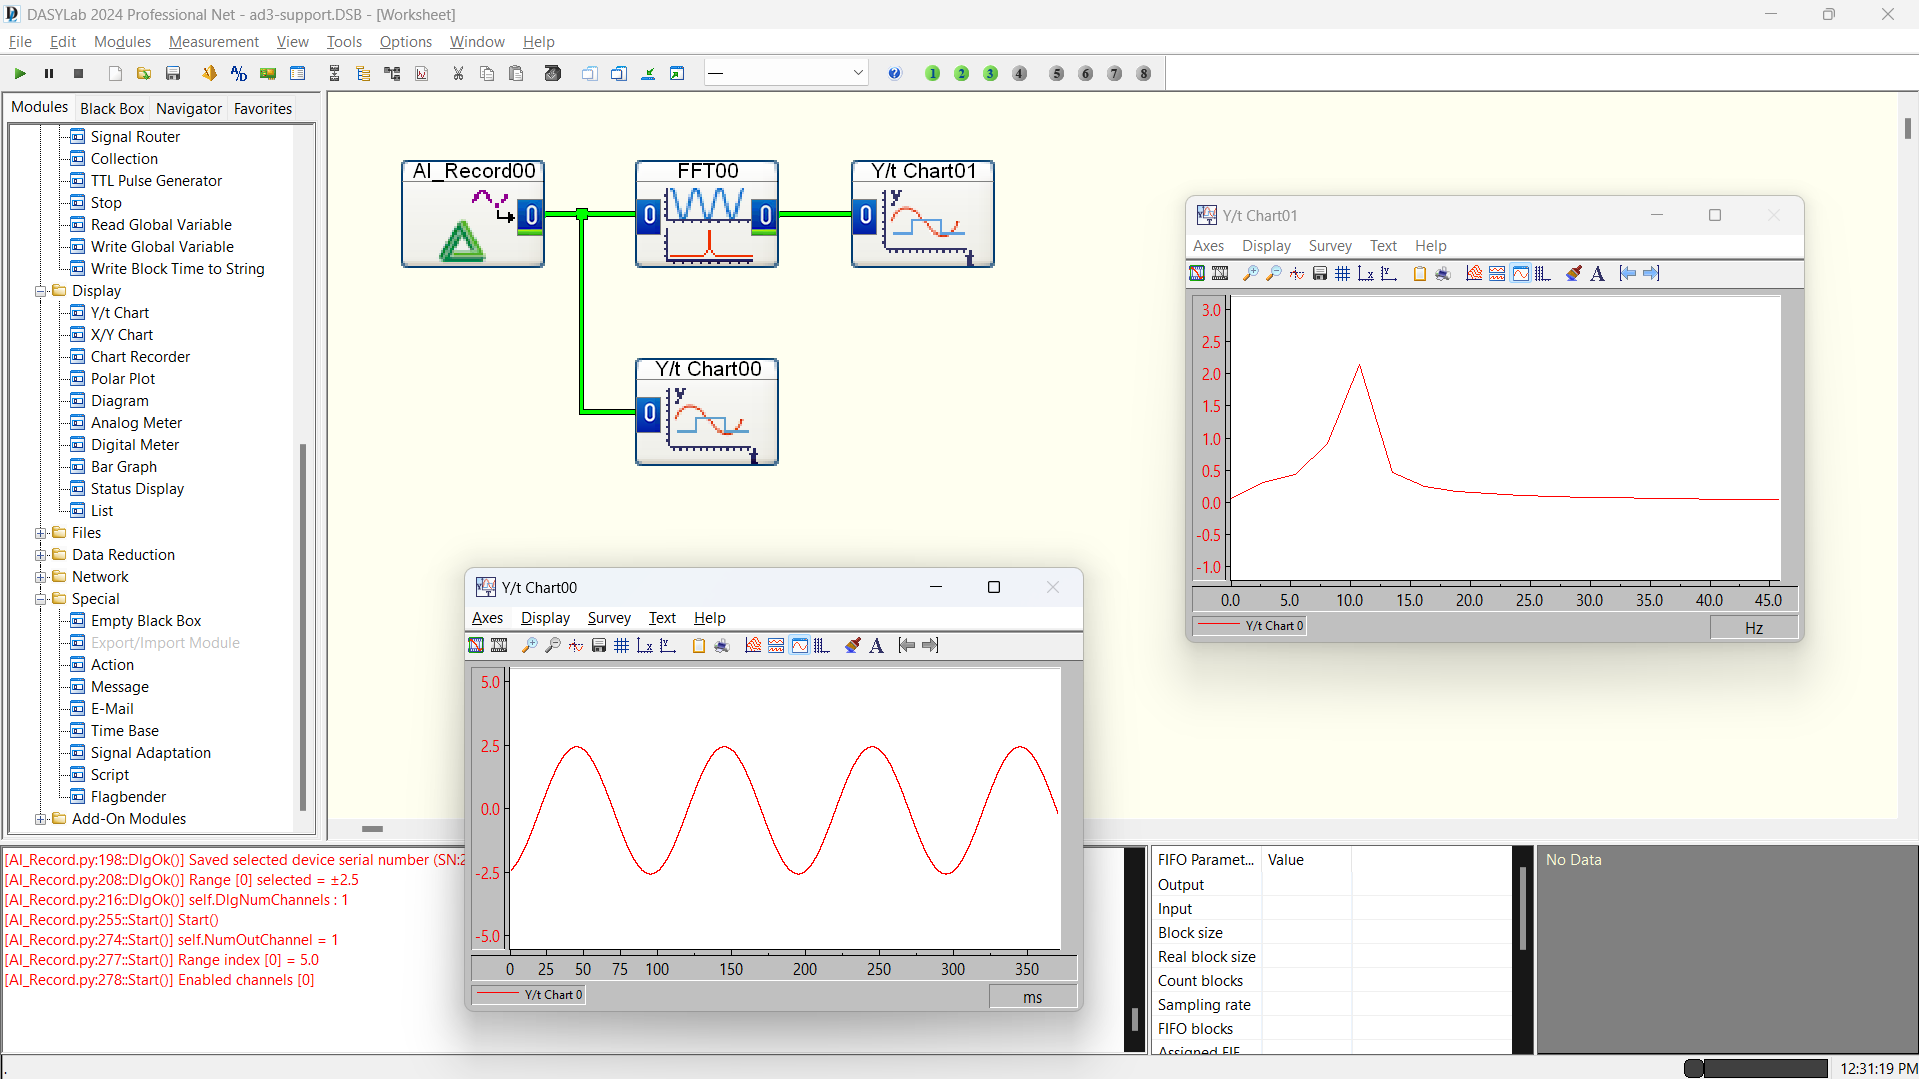Expand the Add-On Modules folder
The image size is (1919, 1079).
pos(40,818)
